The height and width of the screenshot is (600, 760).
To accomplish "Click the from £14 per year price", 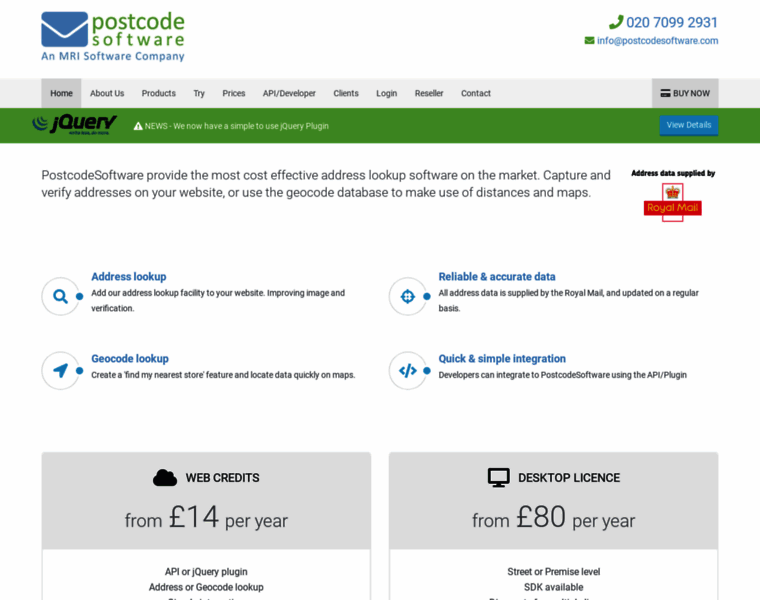I will pyautogui.click(x=206, y=517).
